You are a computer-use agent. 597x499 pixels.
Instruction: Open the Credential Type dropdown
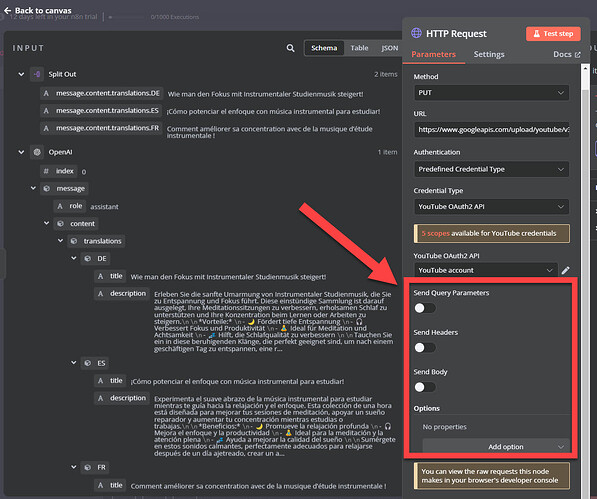492,207
